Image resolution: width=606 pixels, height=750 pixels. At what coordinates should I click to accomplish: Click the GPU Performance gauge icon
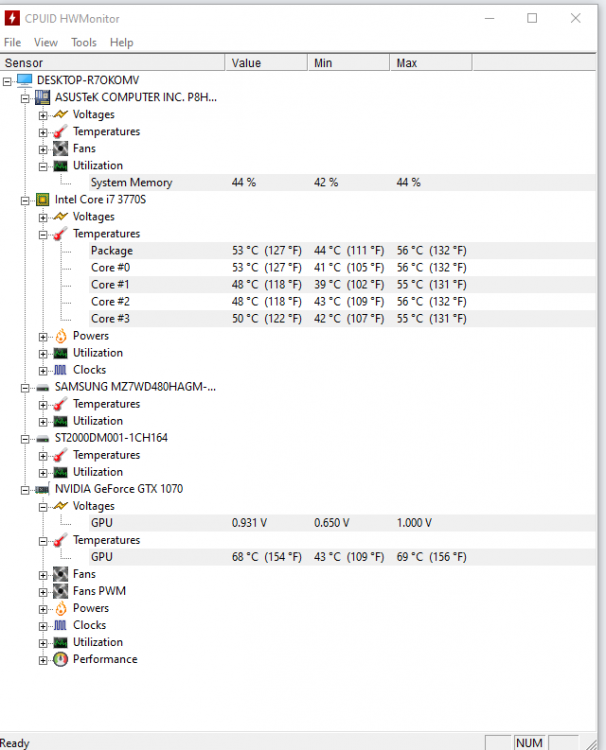point(60,660)
